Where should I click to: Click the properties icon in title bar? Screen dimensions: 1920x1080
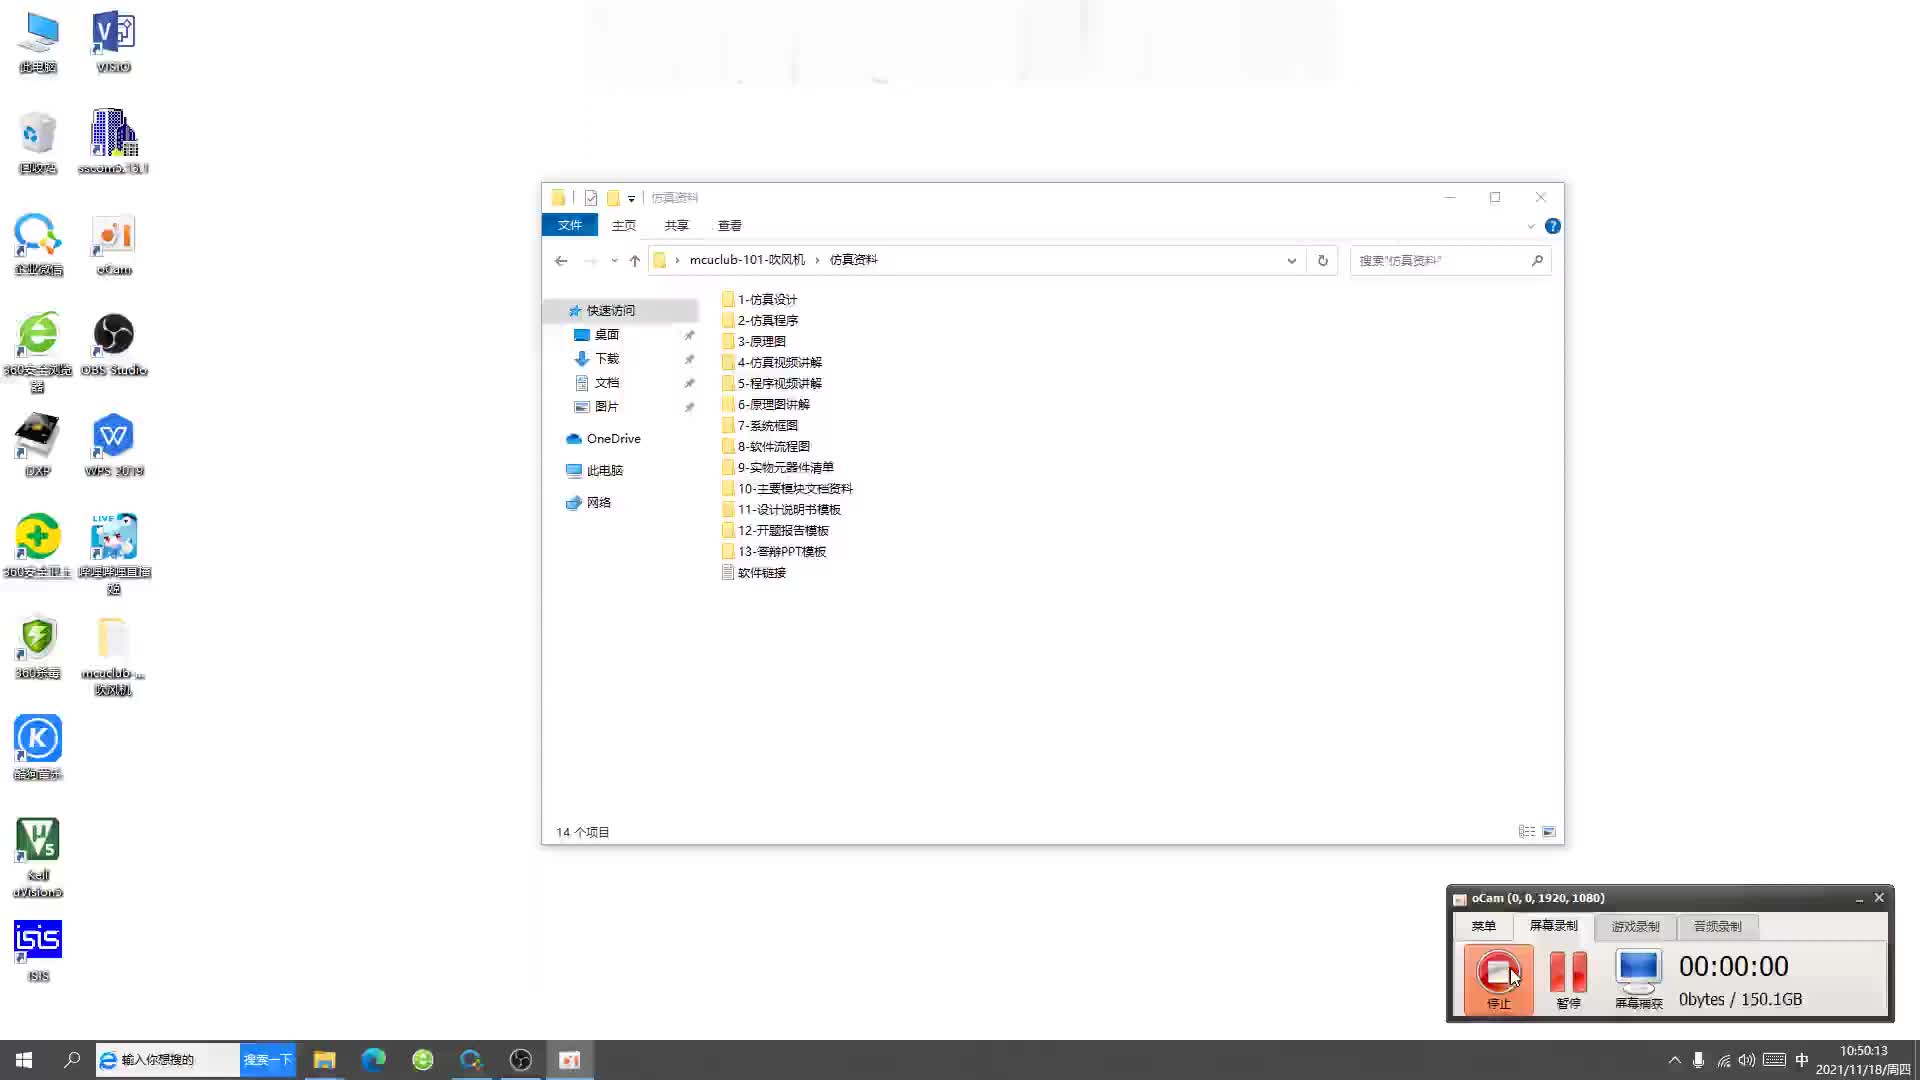coord(591,198)
